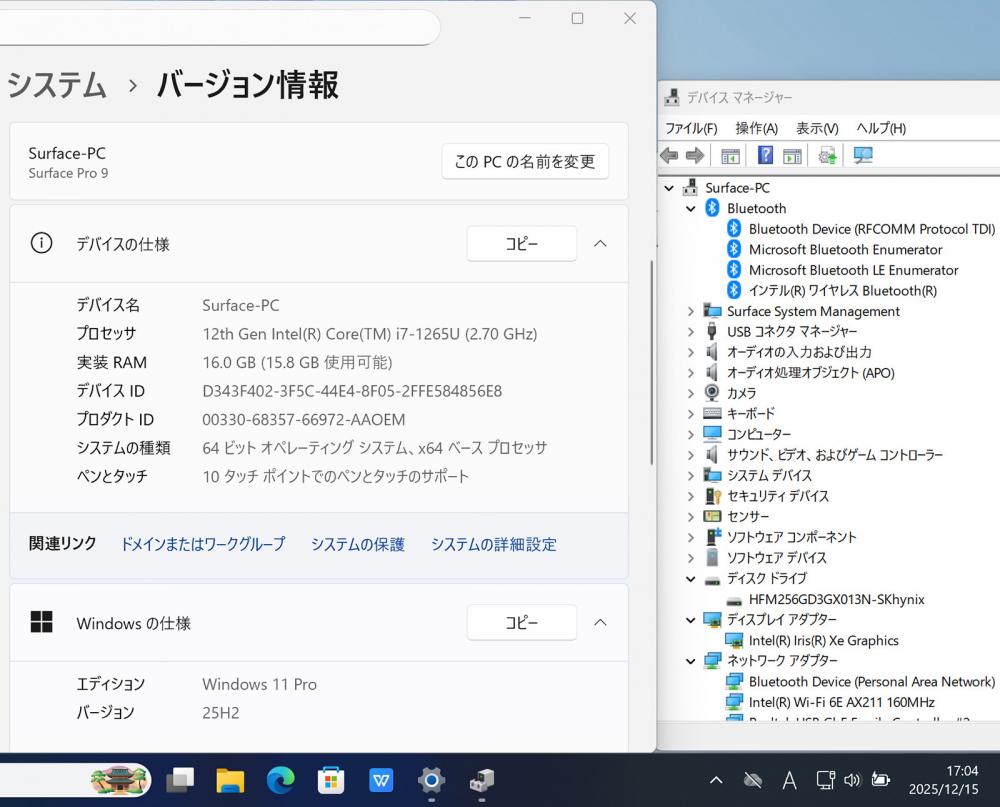Screen dimensions: 1000x807
Task: Expand the カメラ device category
Action: coord(690,393)
